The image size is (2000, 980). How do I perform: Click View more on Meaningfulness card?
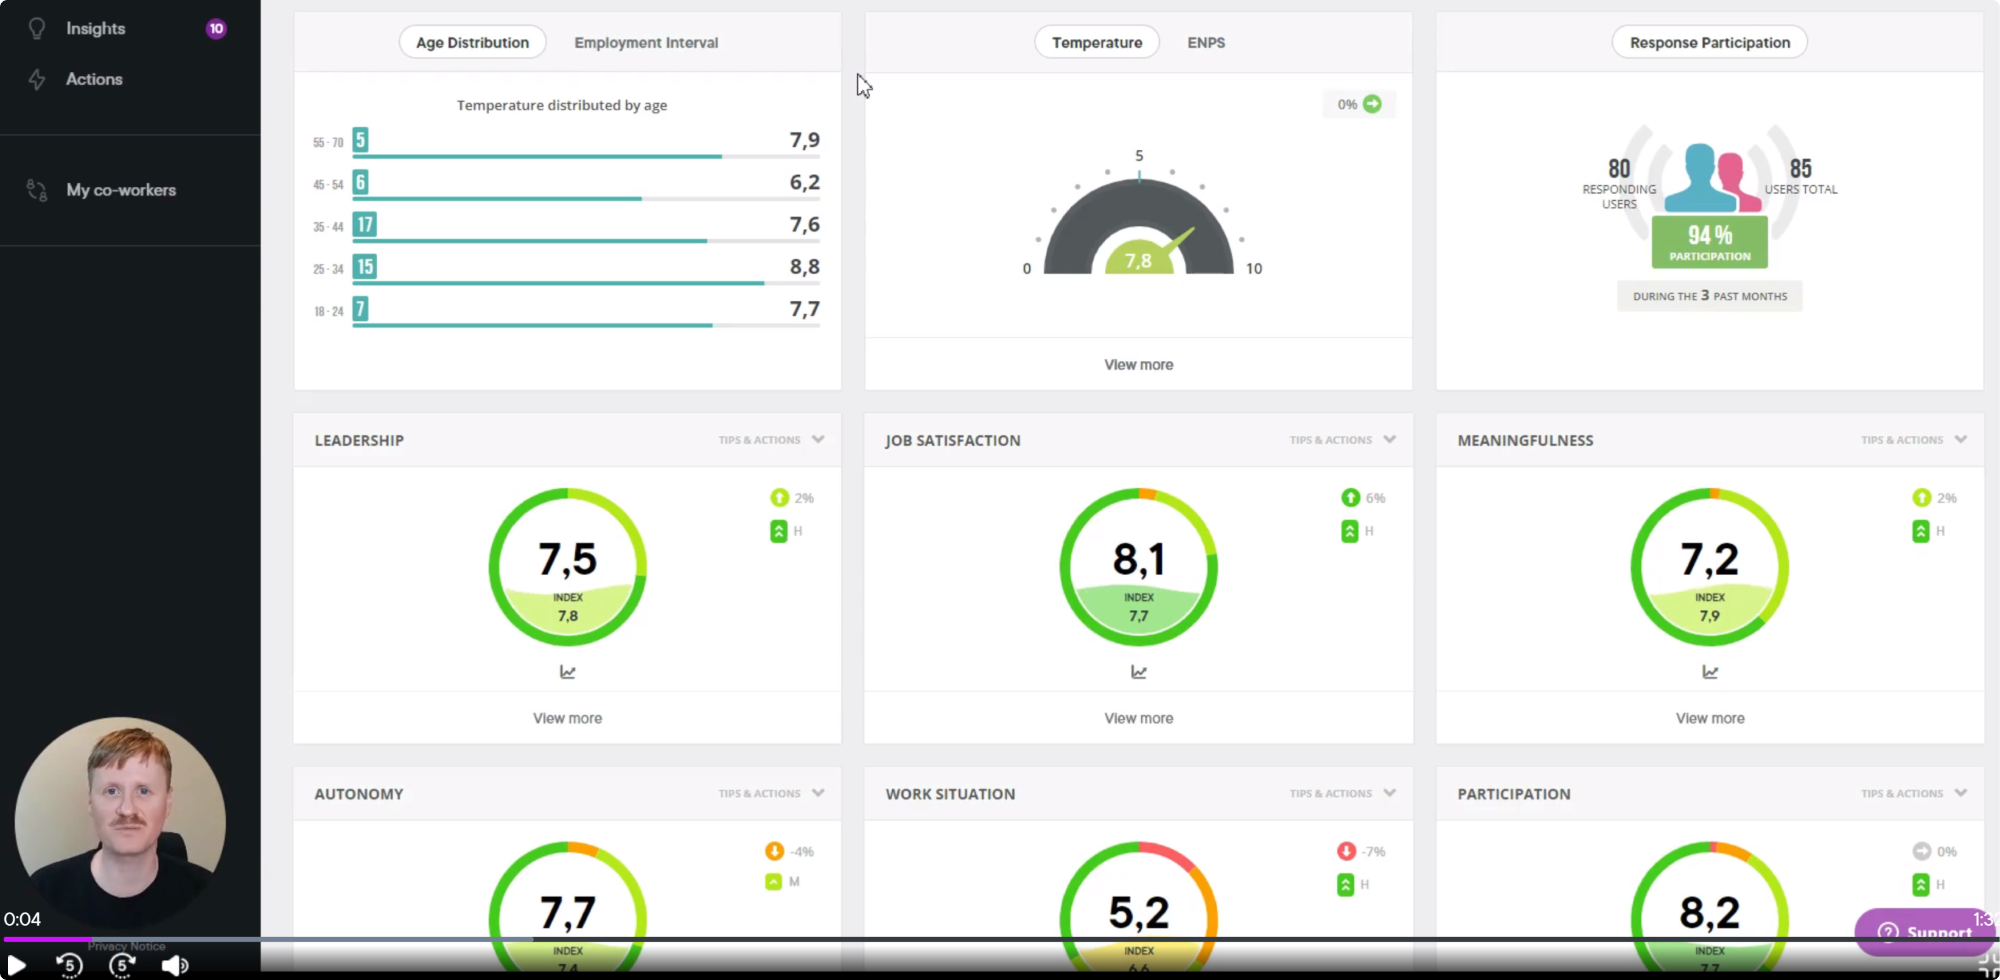pyautogui.click(x=1710, y=718)
